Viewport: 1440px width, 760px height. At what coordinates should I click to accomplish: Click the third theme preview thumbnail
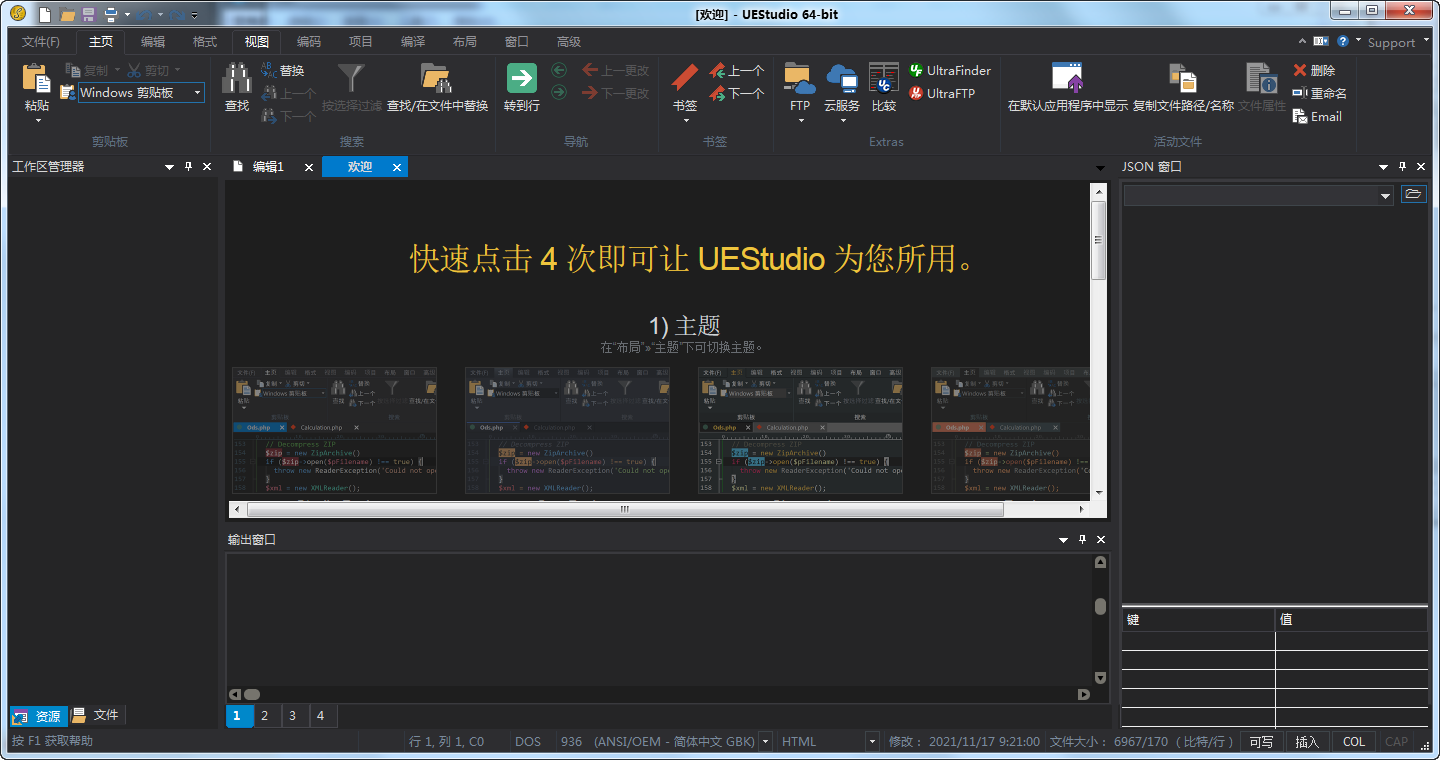coord(800,430)
